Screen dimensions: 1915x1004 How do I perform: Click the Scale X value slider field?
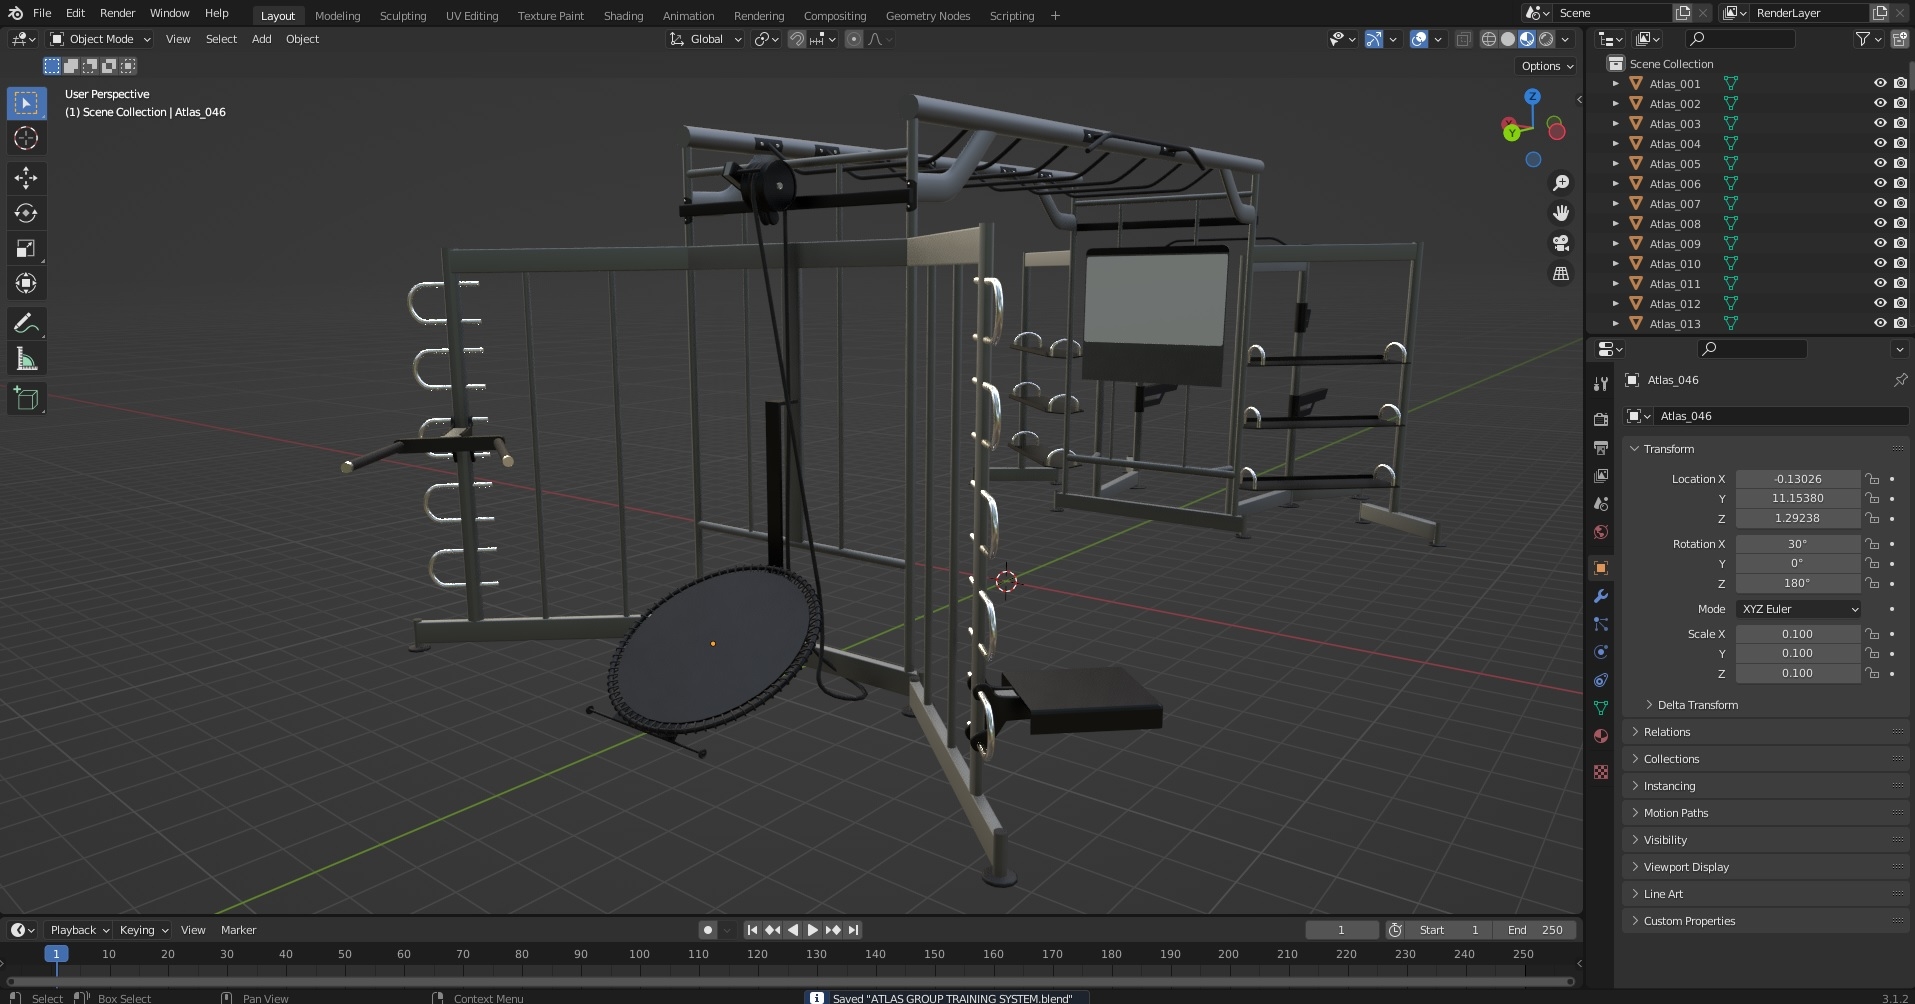tap(1798, 634)
